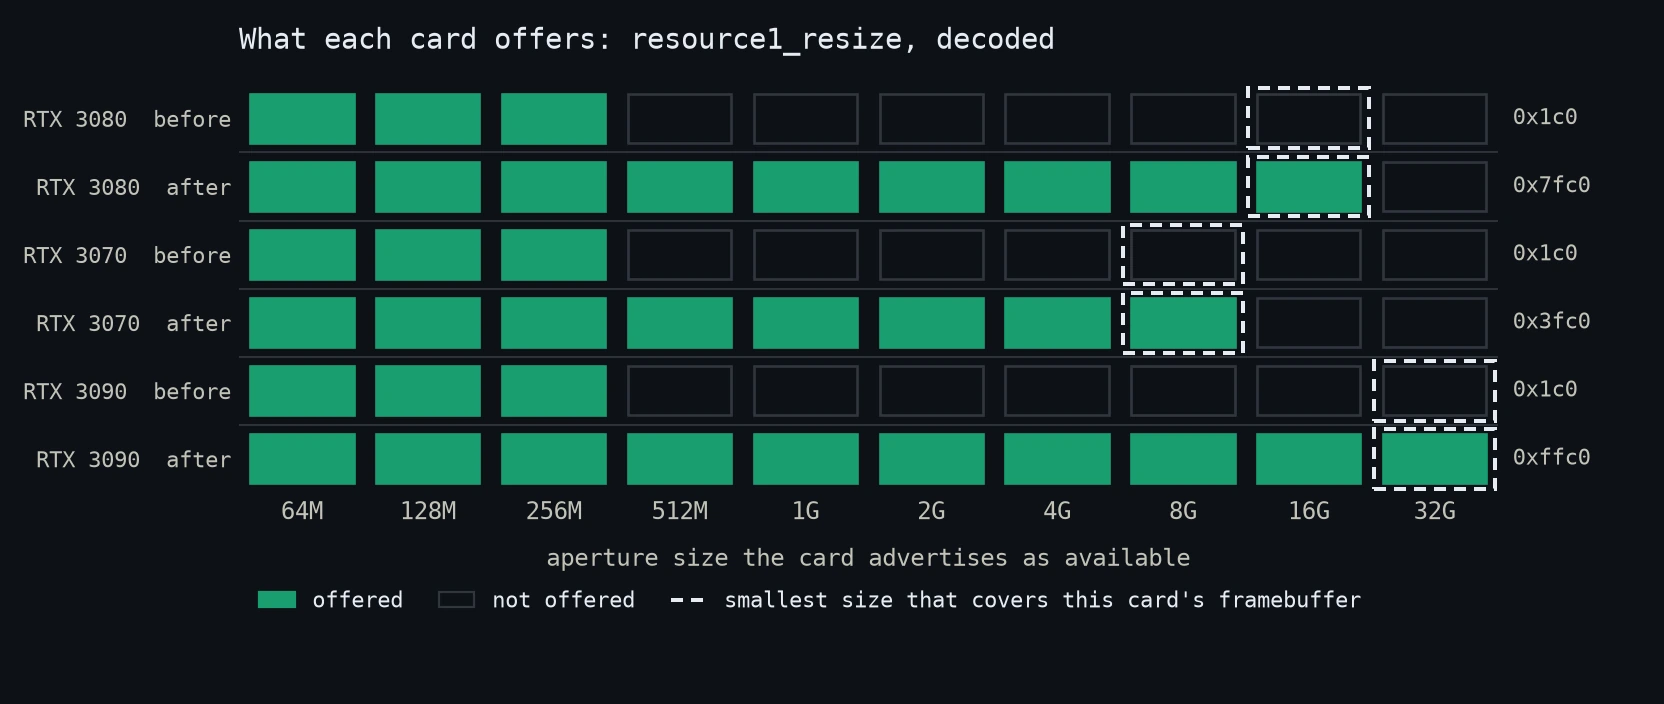Screen dimensions: 1664x704
Task: Click the 0x1c0 value in RTX 3070 before row
Action: 1545,253
